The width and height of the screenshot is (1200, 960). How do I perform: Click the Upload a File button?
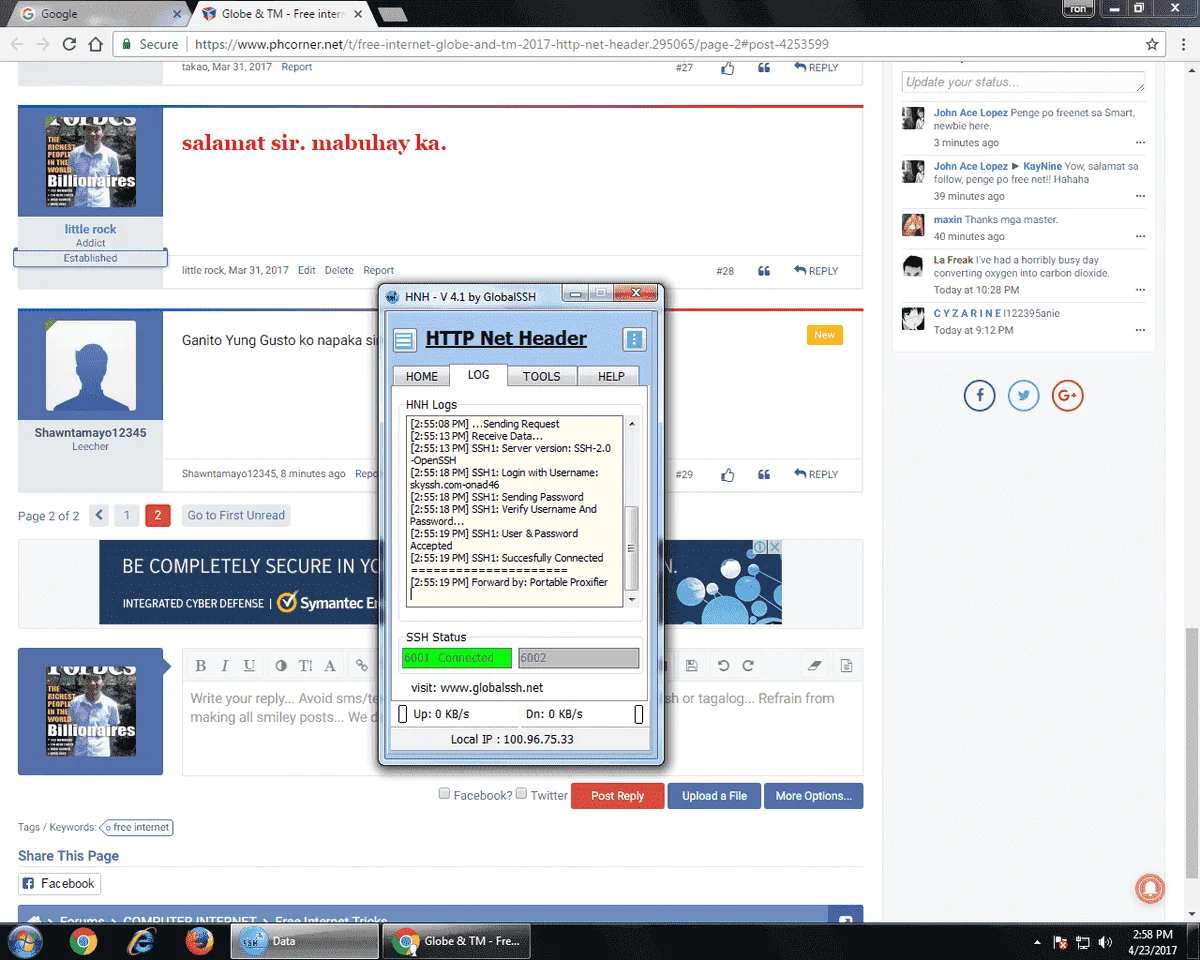click(714, 796)
